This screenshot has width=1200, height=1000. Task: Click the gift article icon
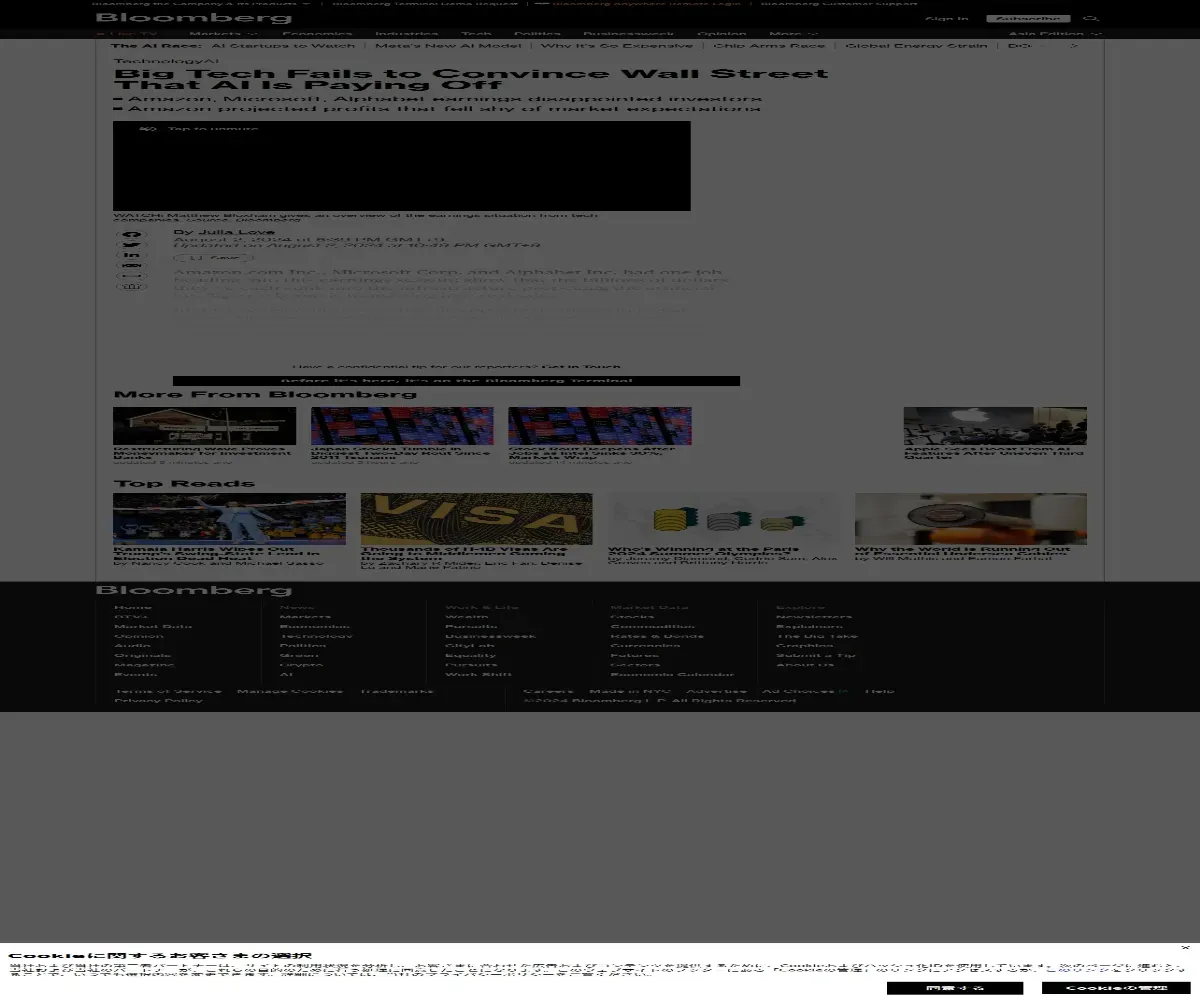(x=132, y=286)
